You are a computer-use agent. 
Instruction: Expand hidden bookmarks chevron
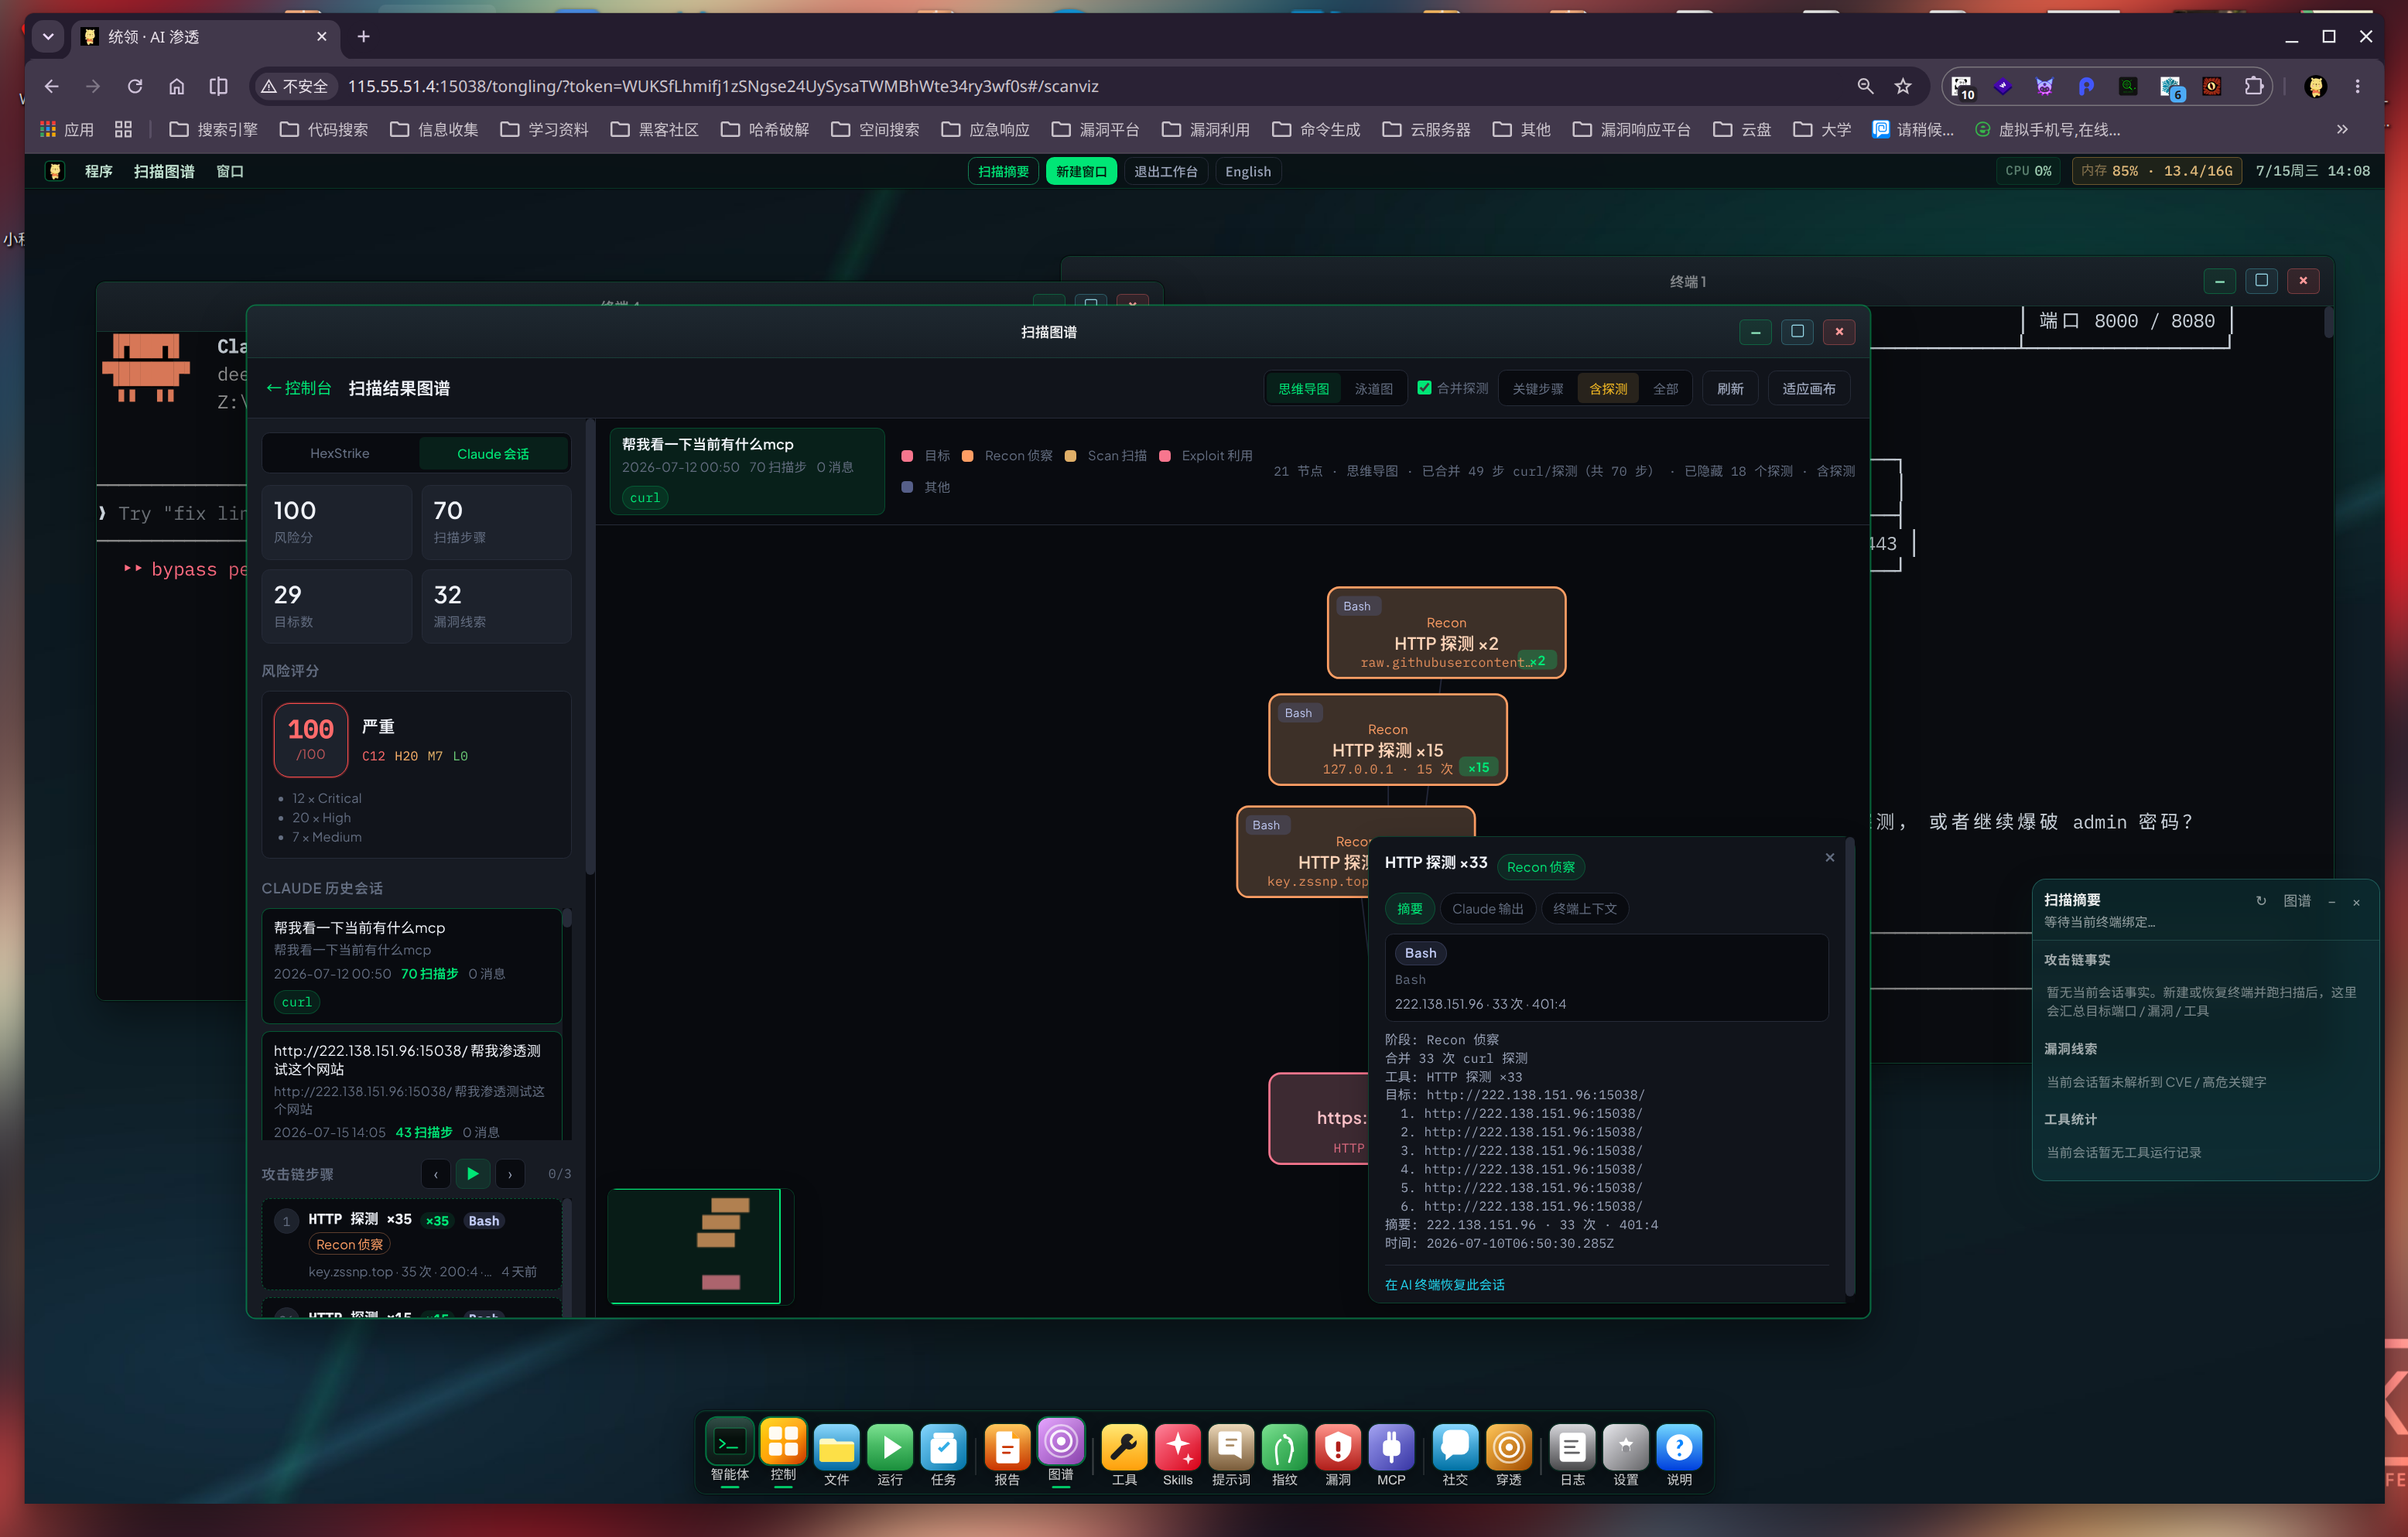(x=2342, y=129)
